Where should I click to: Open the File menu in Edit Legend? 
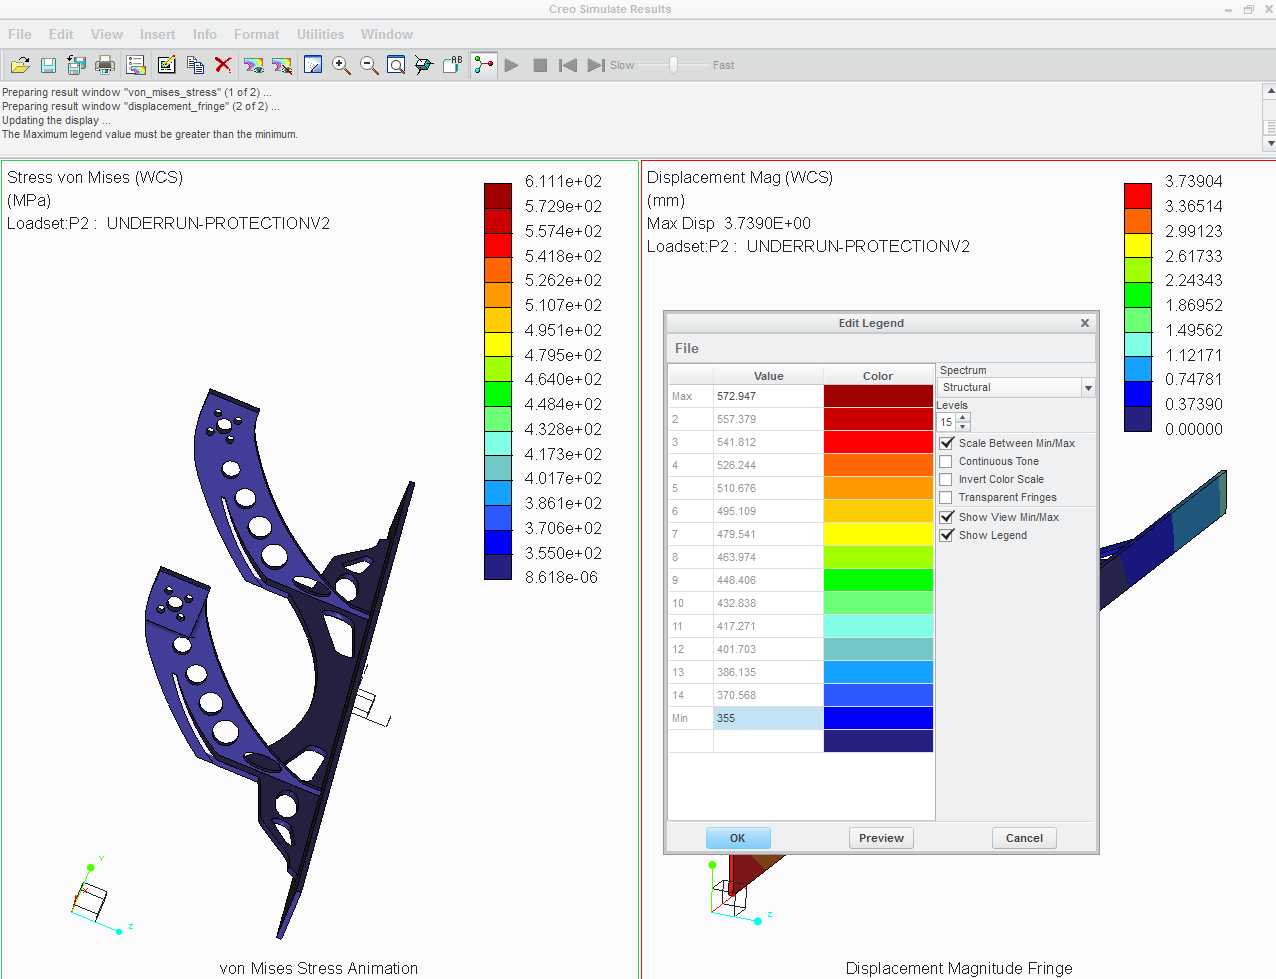(687, 348)
